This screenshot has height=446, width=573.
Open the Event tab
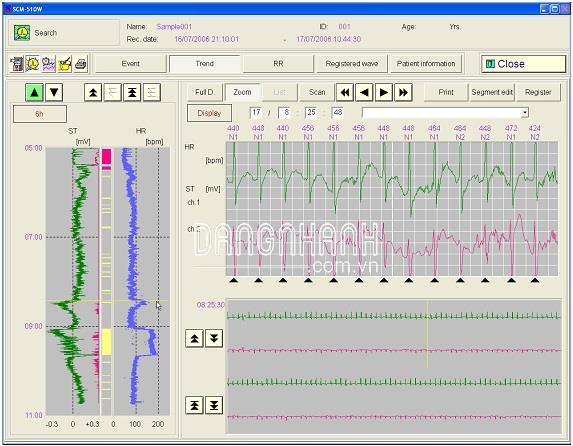[130, 64]
